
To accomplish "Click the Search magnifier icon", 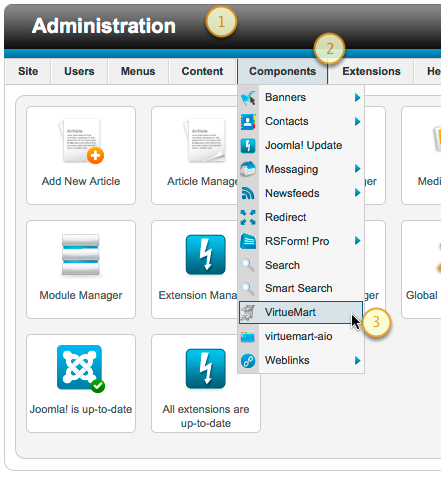I will click(x=248, y=265).
